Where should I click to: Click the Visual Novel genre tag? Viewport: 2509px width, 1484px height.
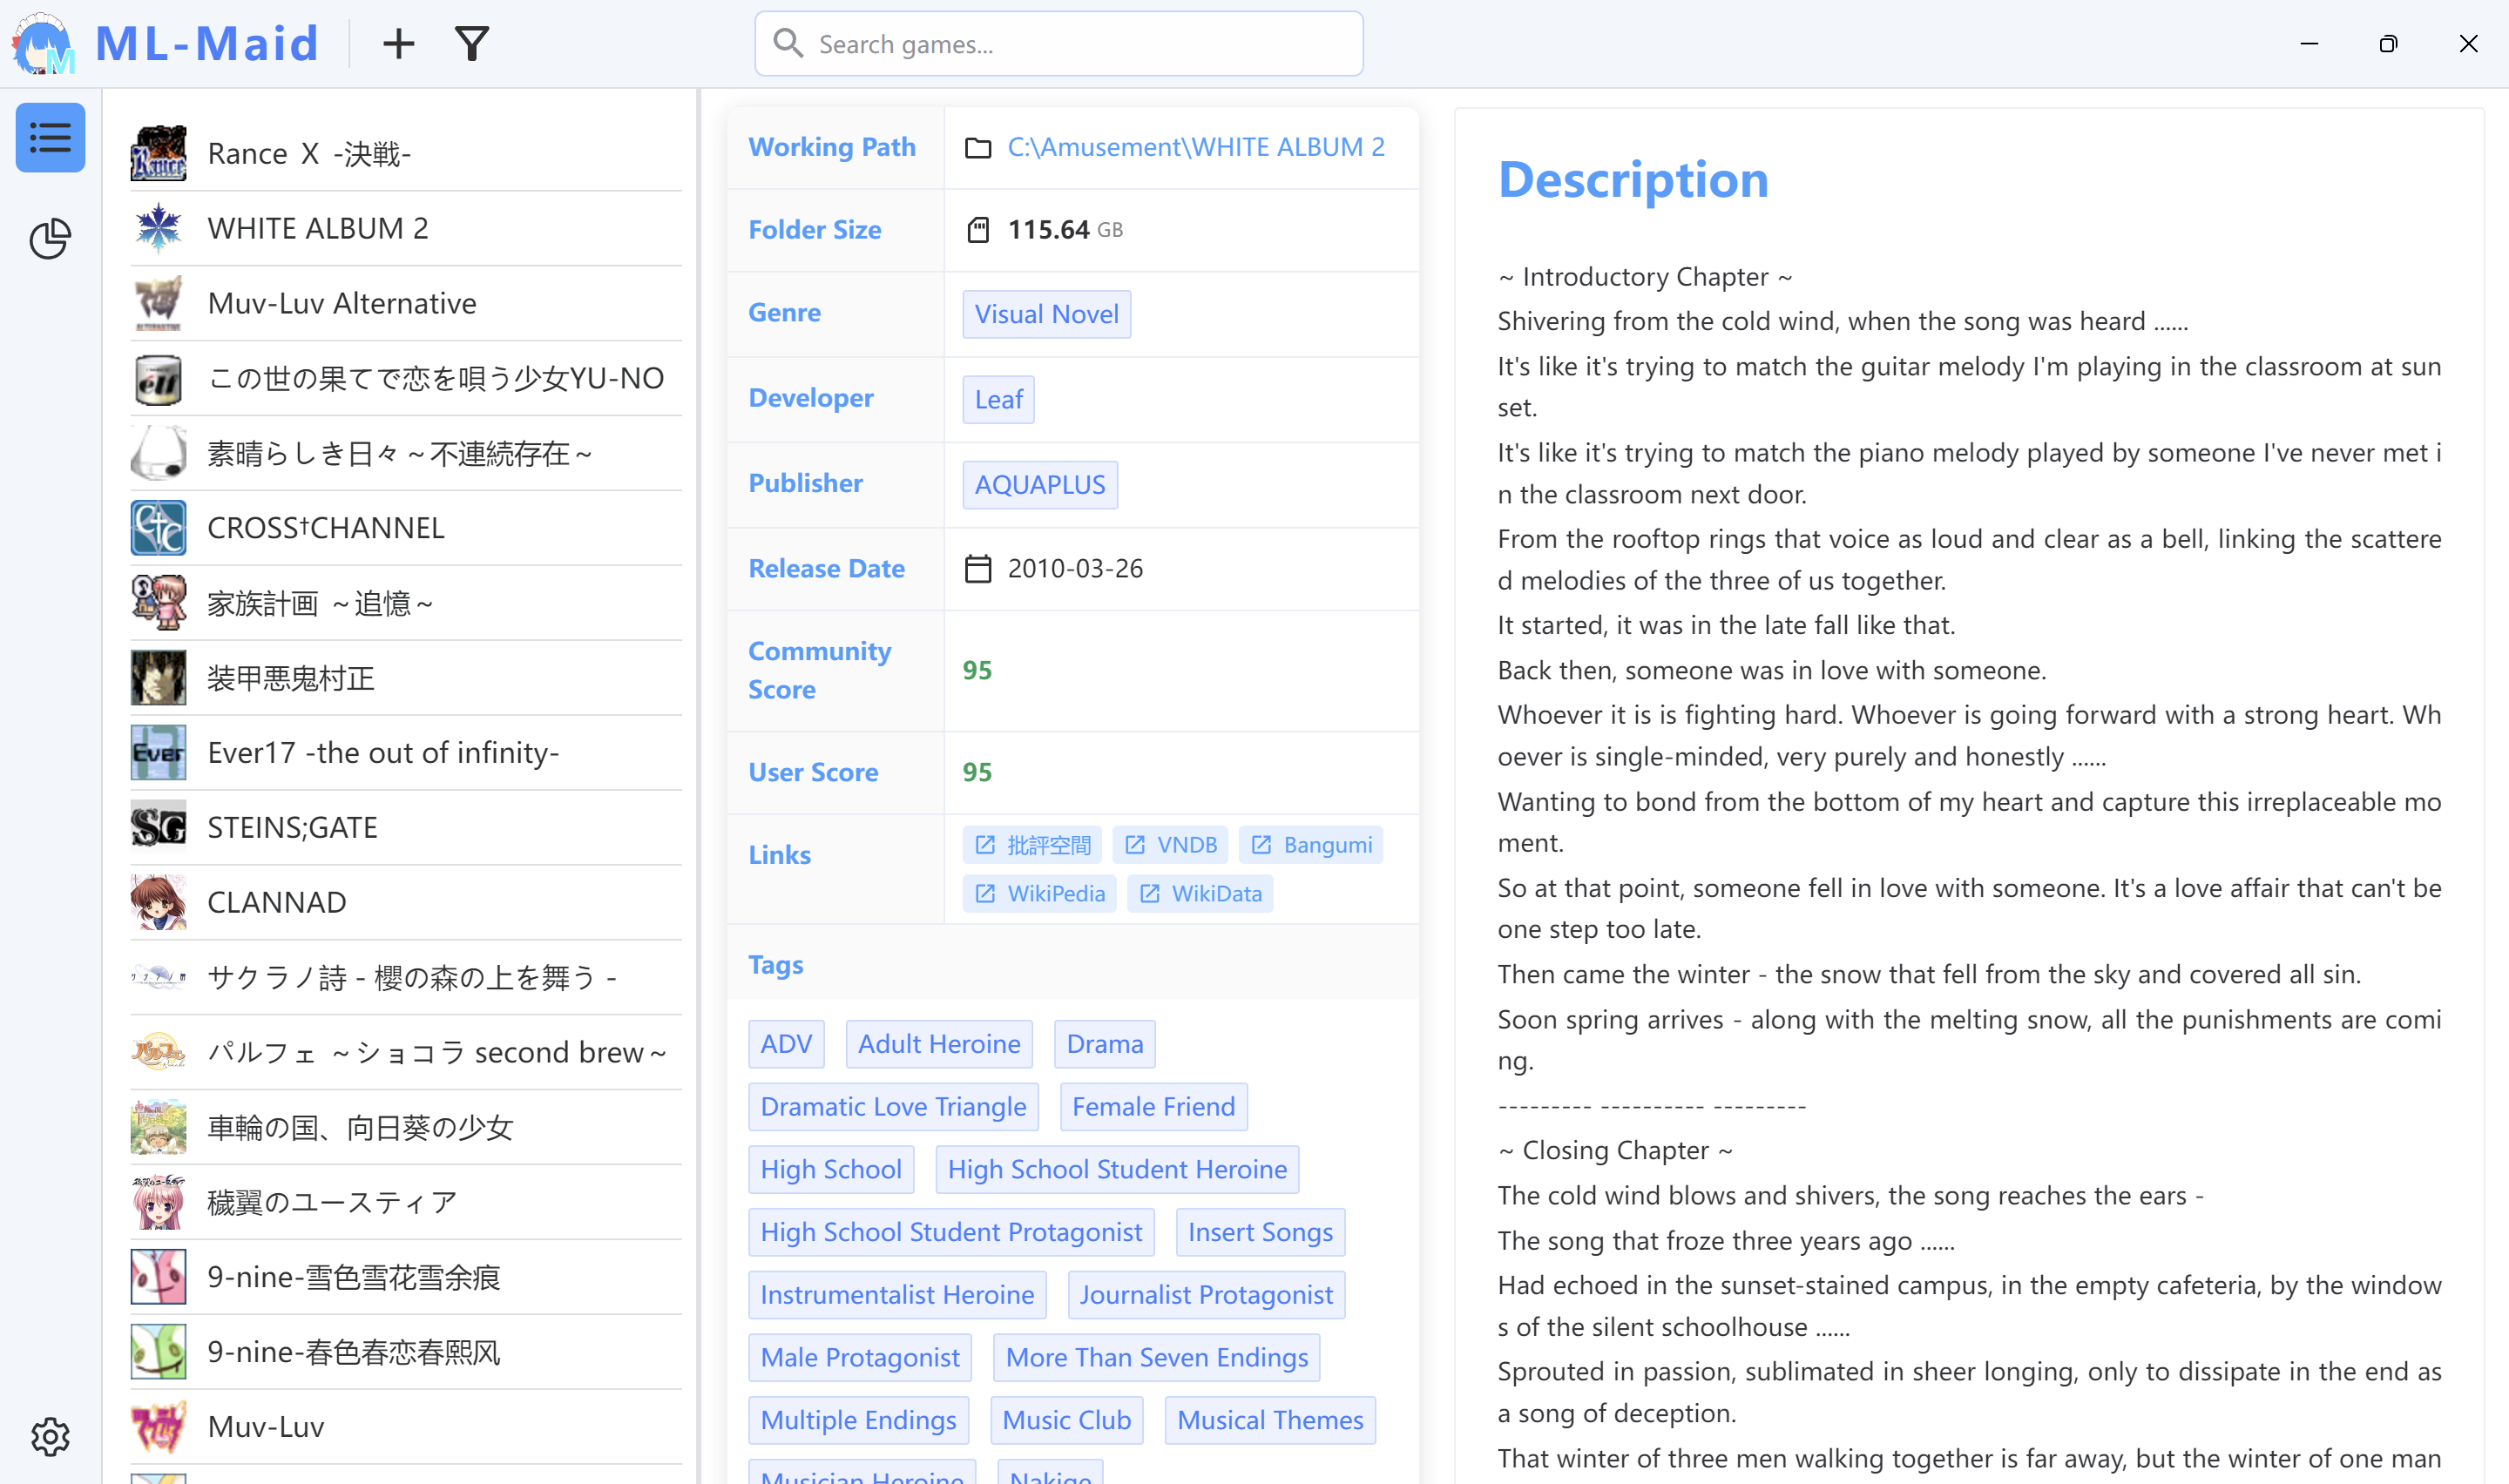1046,314
